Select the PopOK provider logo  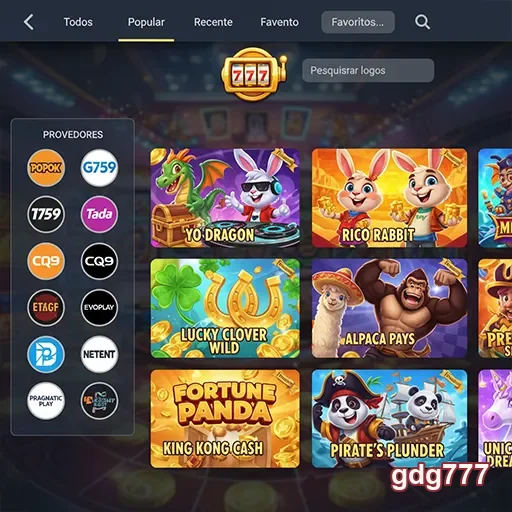(46, 168)
